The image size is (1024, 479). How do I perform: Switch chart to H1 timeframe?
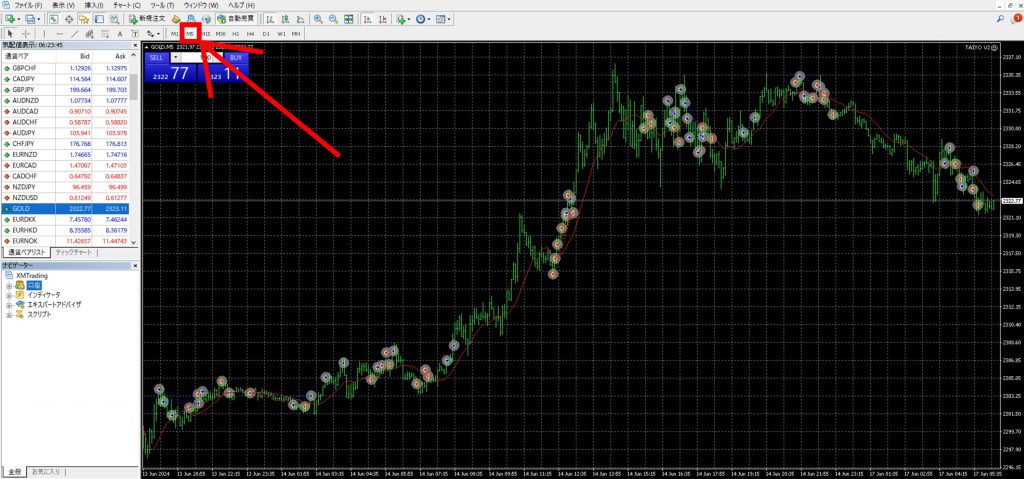[x=235, y=34]
